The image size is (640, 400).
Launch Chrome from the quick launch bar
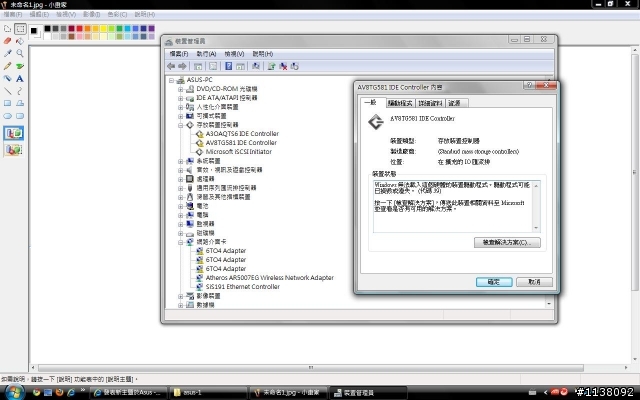coord(36,393)
